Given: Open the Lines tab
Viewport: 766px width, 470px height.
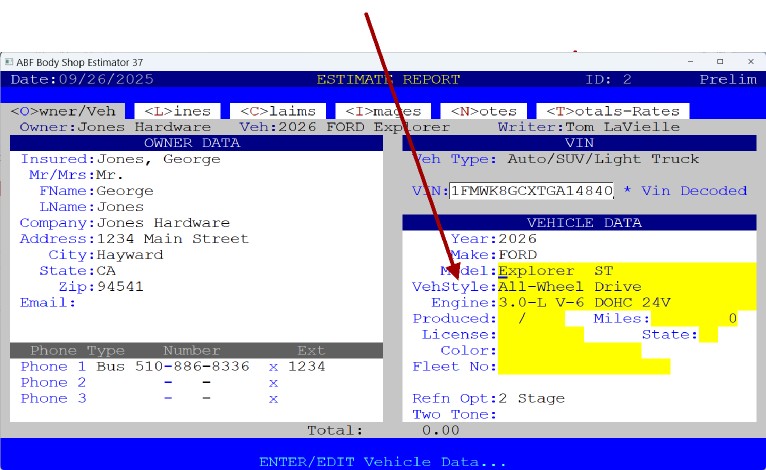Looking at the screenshot, I should [x=176, y=111].
